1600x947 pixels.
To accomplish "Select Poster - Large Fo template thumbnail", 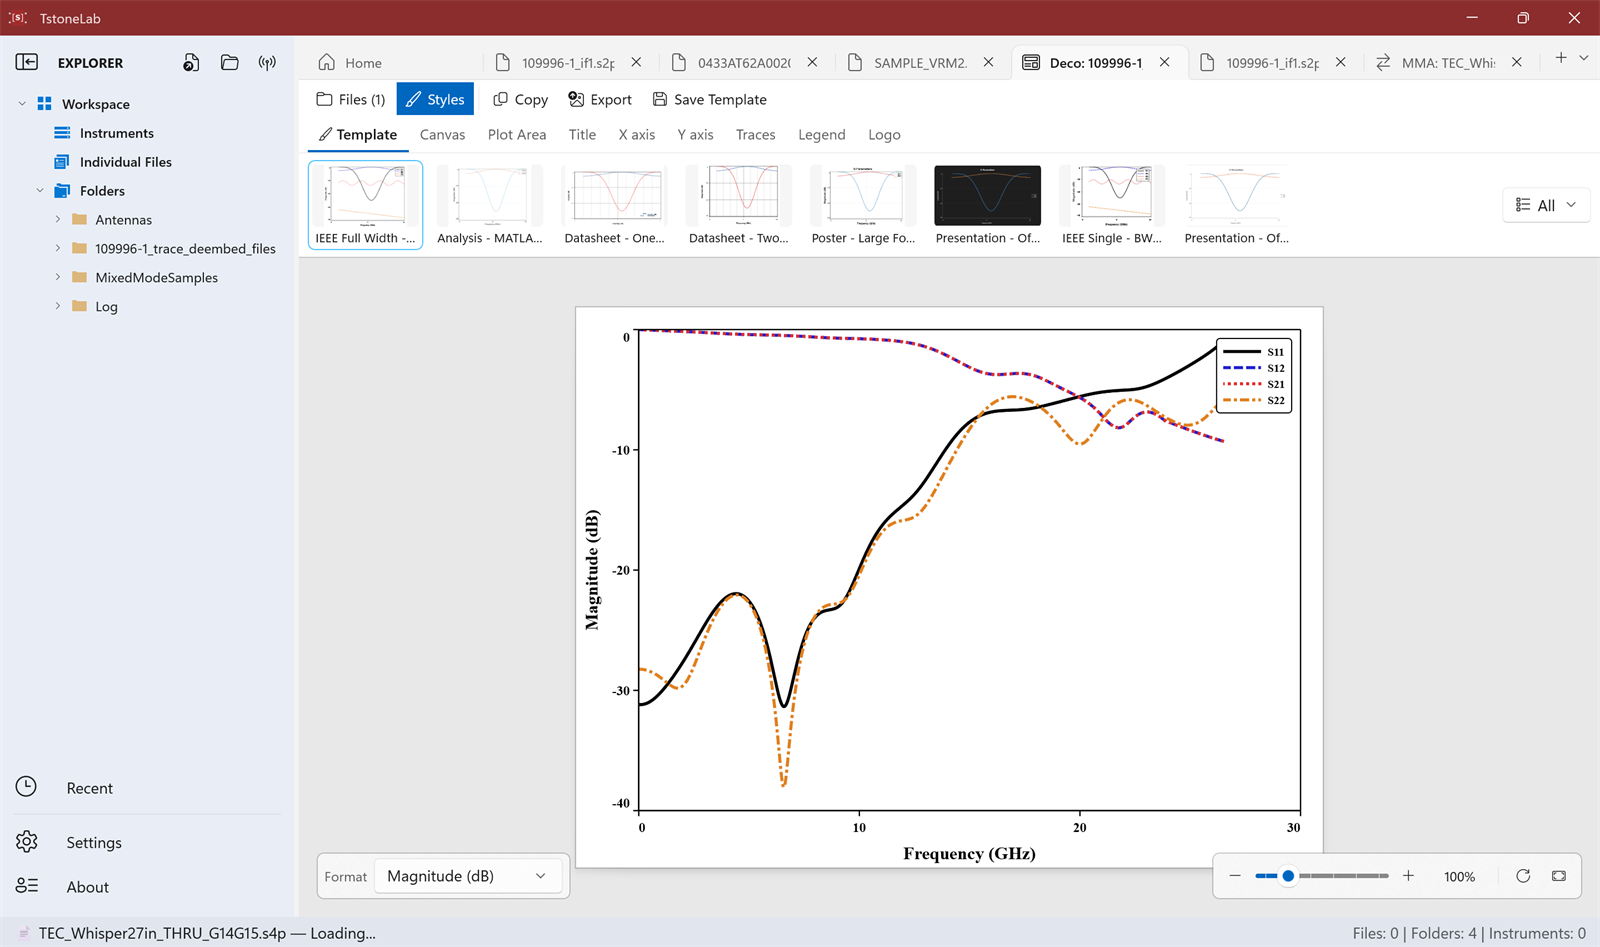I will coord(863,205).
